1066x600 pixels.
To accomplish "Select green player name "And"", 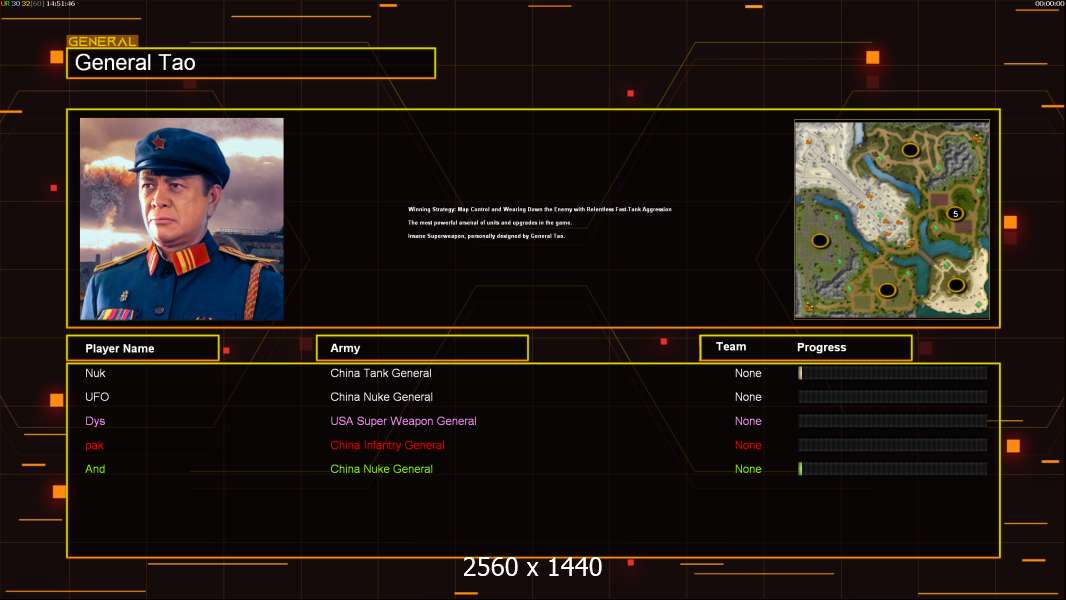I will [95, 469].
